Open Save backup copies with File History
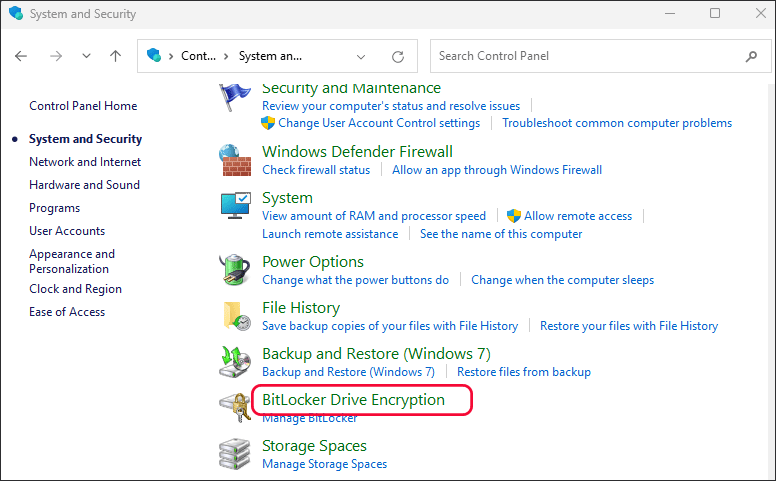The height and width of the screenshot is (481, 776). pyautogui.click(x=390, y=326)
